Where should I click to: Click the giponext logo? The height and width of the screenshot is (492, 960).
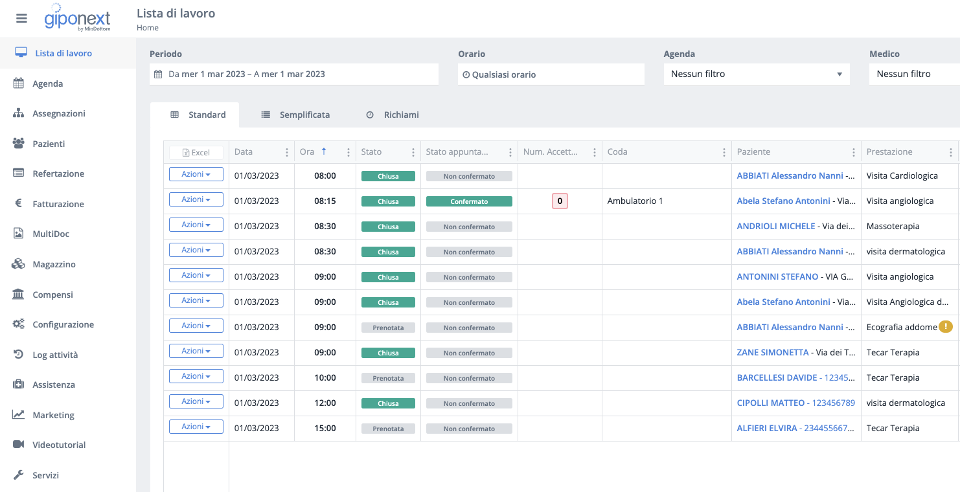pos(76,20)
